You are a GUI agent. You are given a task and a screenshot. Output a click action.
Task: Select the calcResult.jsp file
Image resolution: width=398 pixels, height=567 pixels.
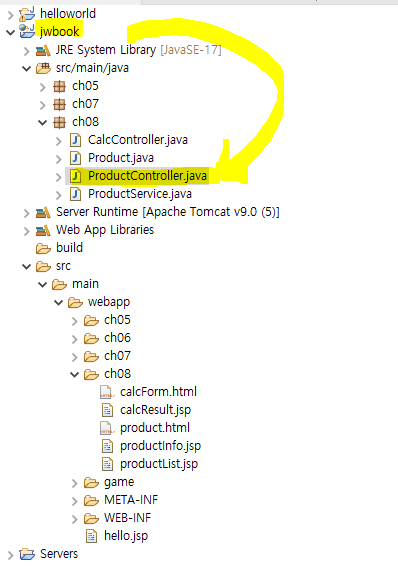(x=155, y=410)
